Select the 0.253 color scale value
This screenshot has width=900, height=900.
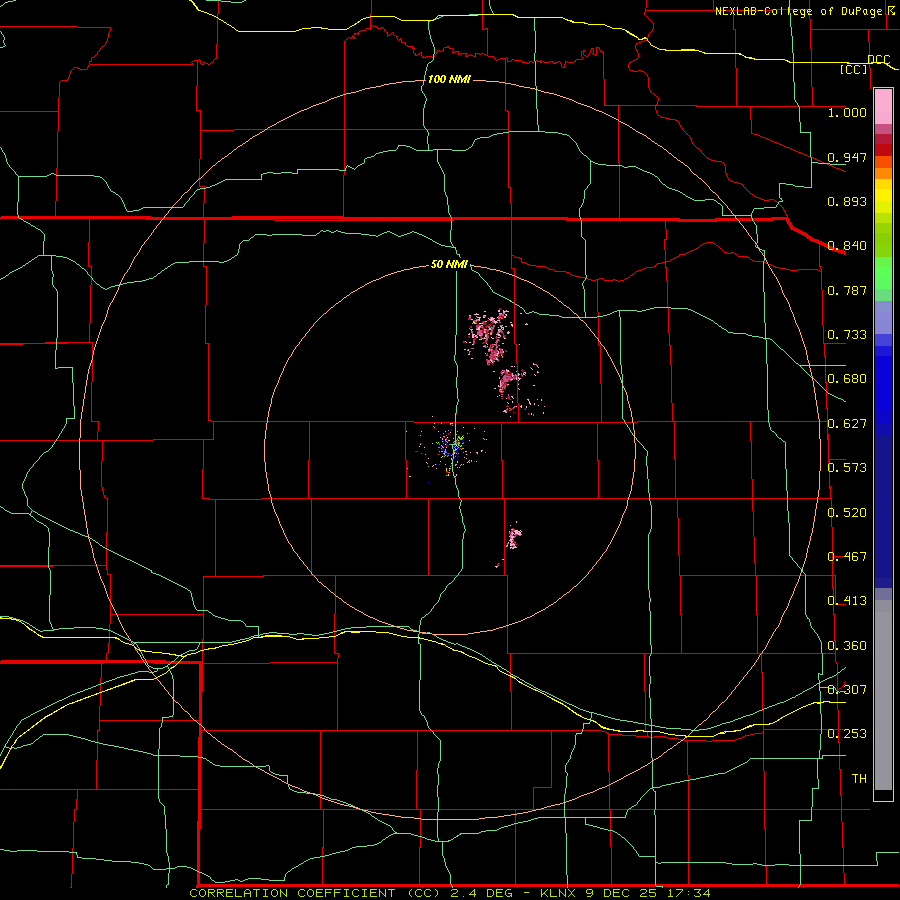coord(847,734)
